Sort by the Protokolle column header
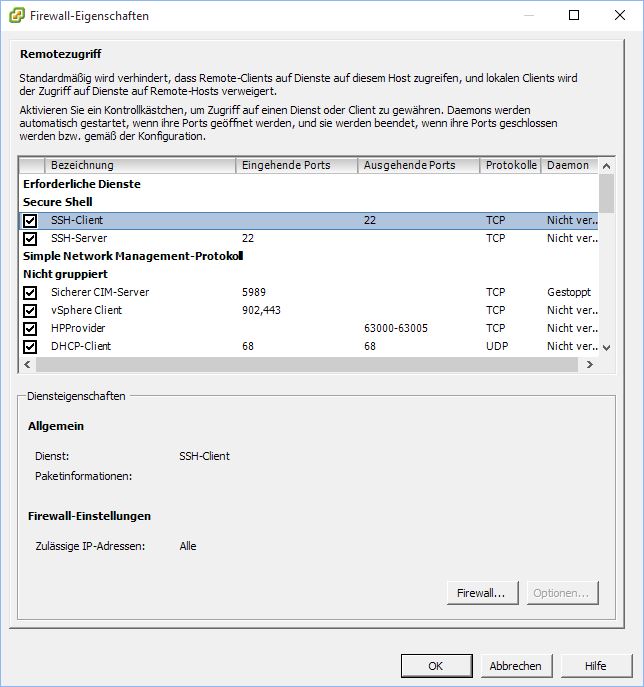 510,165
